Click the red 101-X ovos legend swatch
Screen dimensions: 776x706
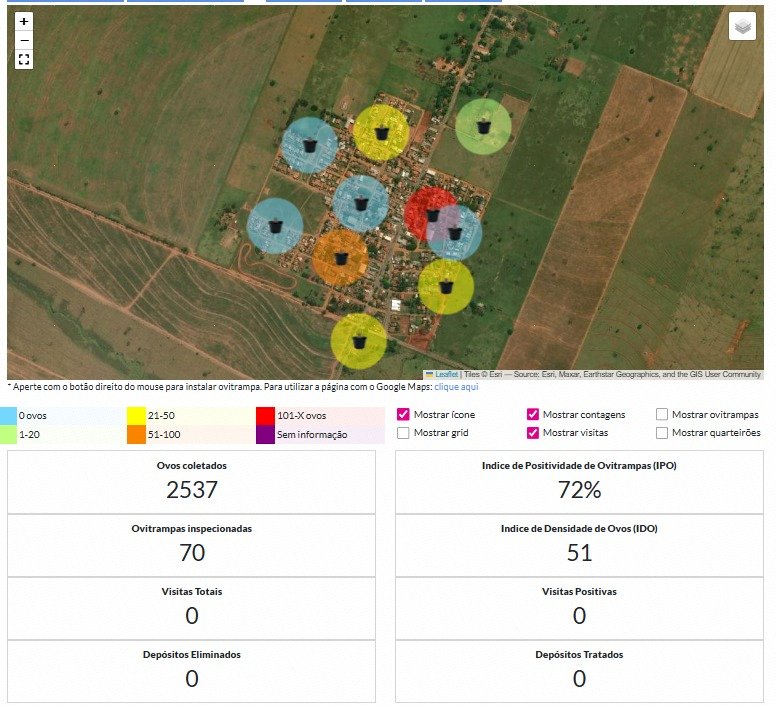265,415
